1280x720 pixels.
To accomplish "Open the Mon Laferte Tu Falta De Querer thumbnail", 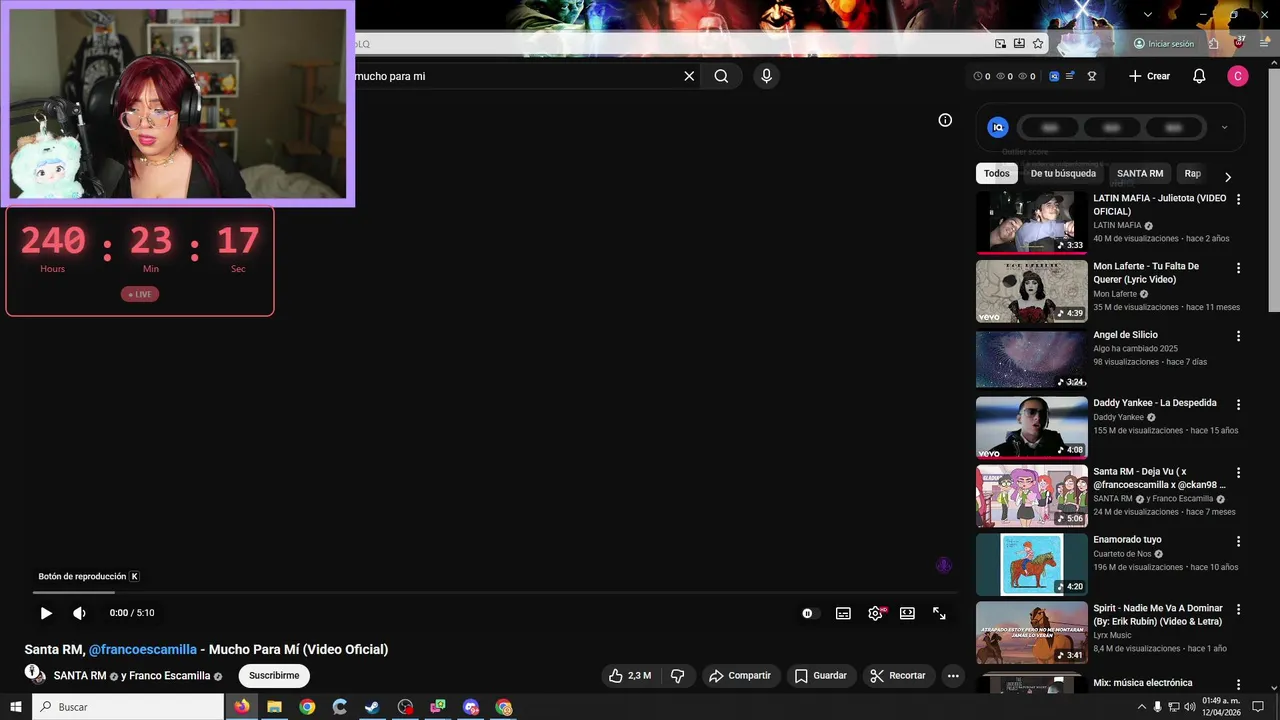I will 1031,291.
